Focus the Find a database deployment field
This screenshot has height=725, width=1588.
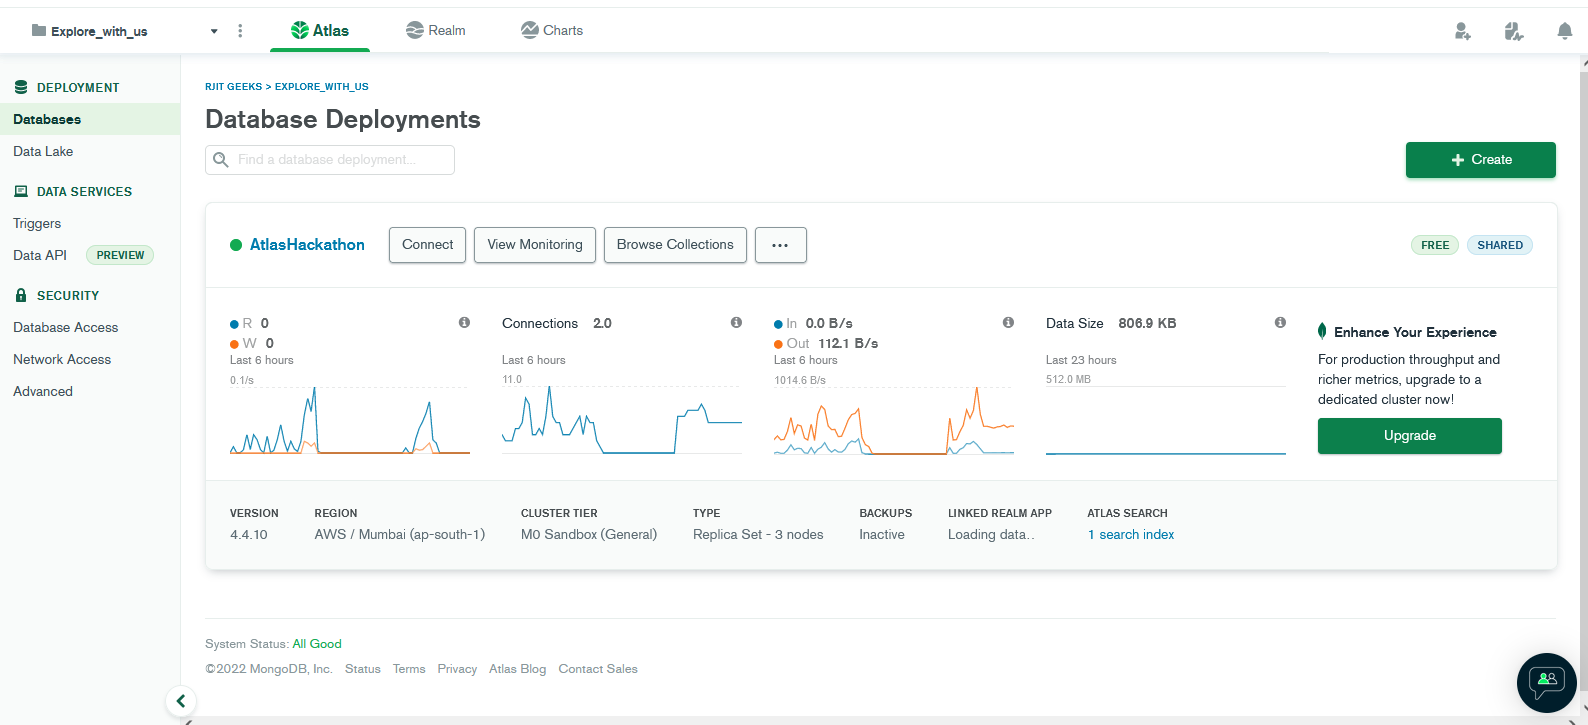point(330,160)
